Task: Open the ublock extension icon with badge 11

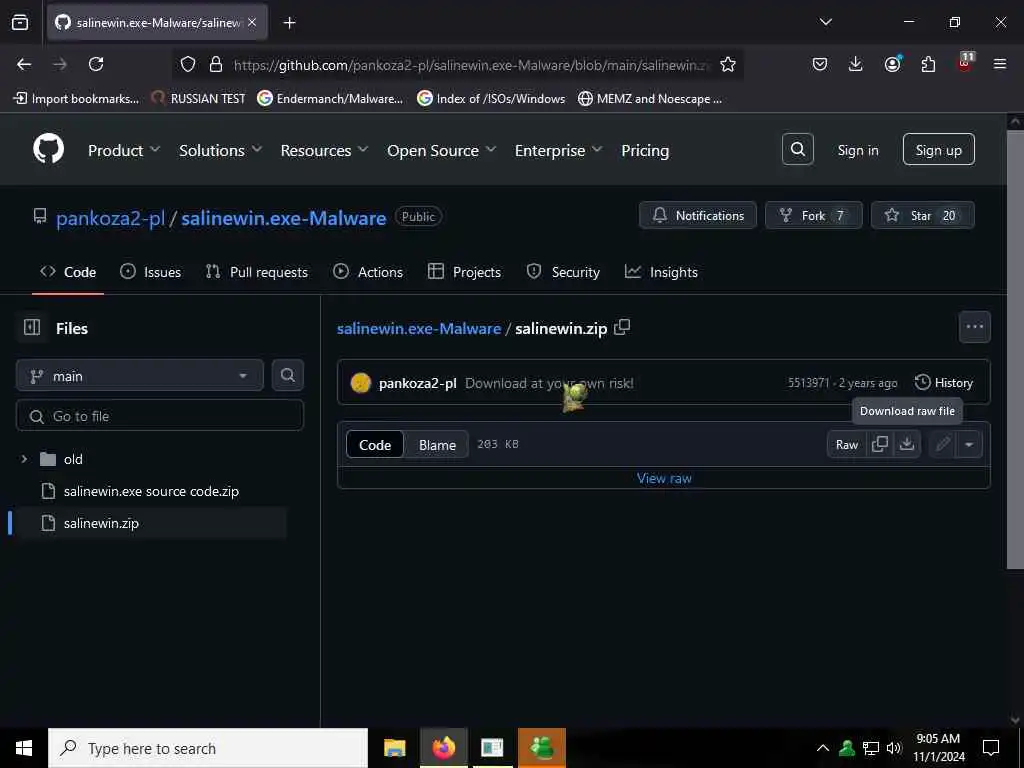Action: [x=965, y=63]
